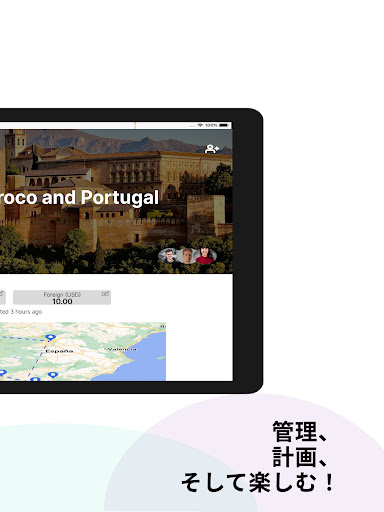Click the 10.00 amount value
The height and width of the screenshot is (512, 384).
point(62,301)
